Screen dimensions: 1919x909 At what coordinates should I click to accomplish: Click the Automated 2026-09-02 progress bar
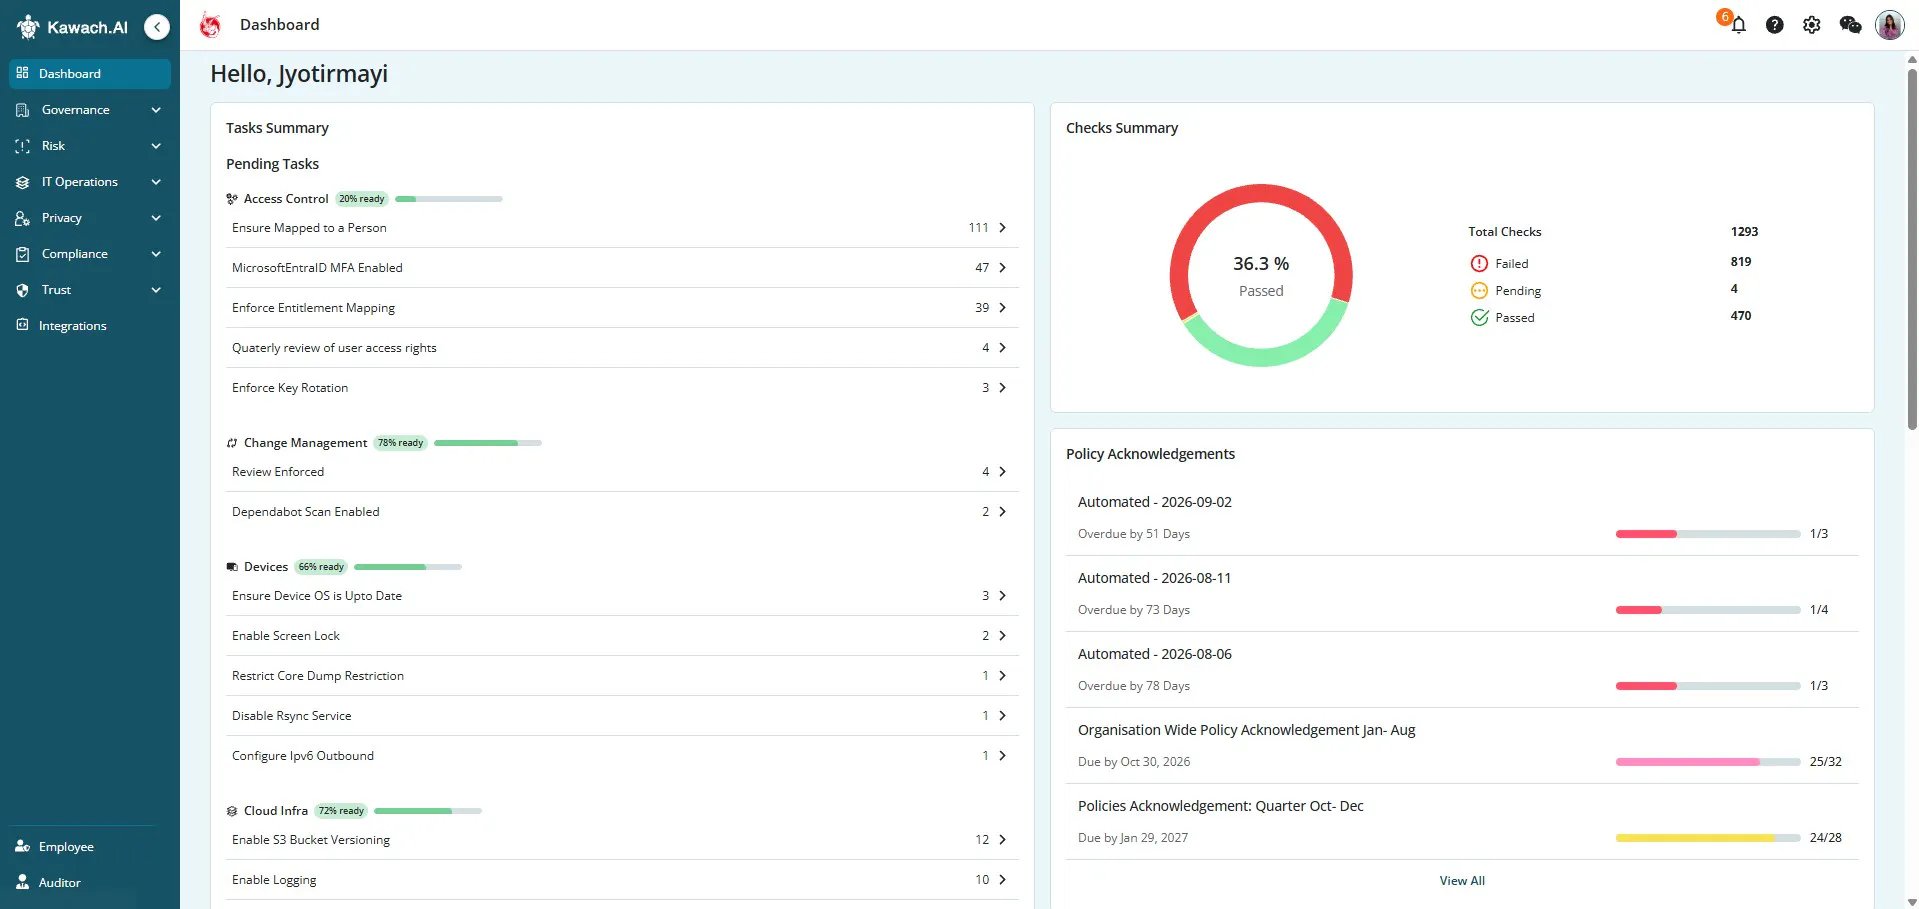click(1708, 534)
